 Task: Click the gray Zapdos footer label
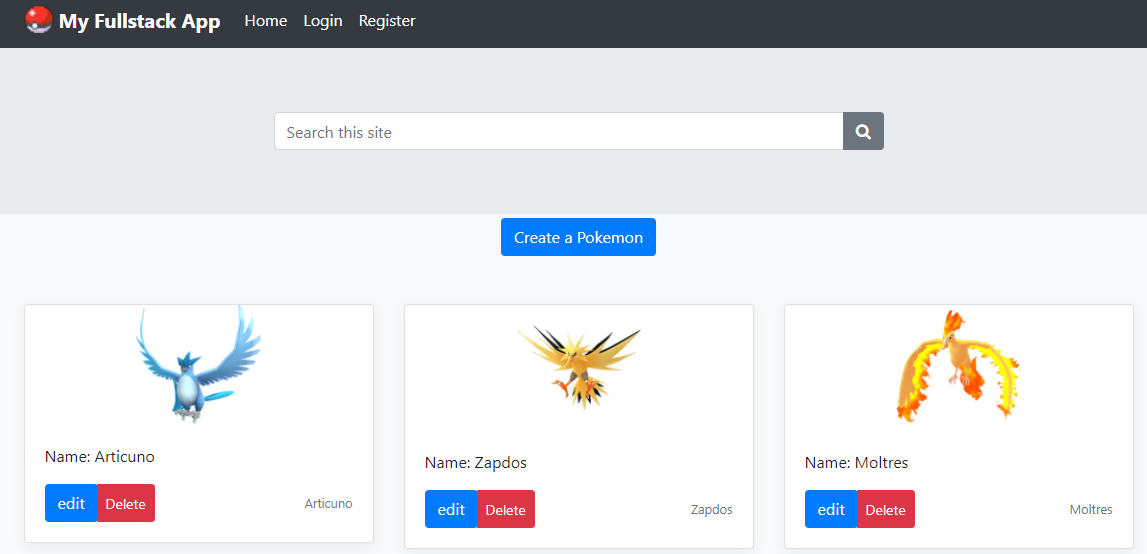(712, 509)
